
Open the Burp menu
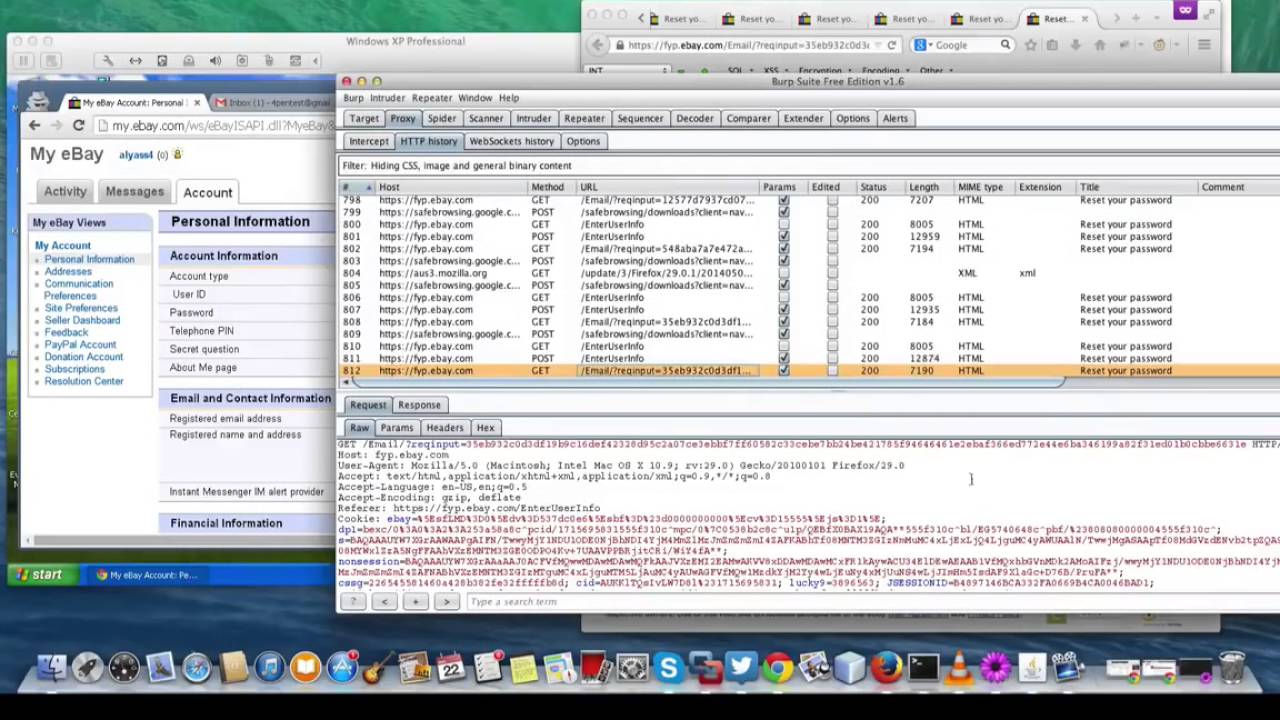354,98
